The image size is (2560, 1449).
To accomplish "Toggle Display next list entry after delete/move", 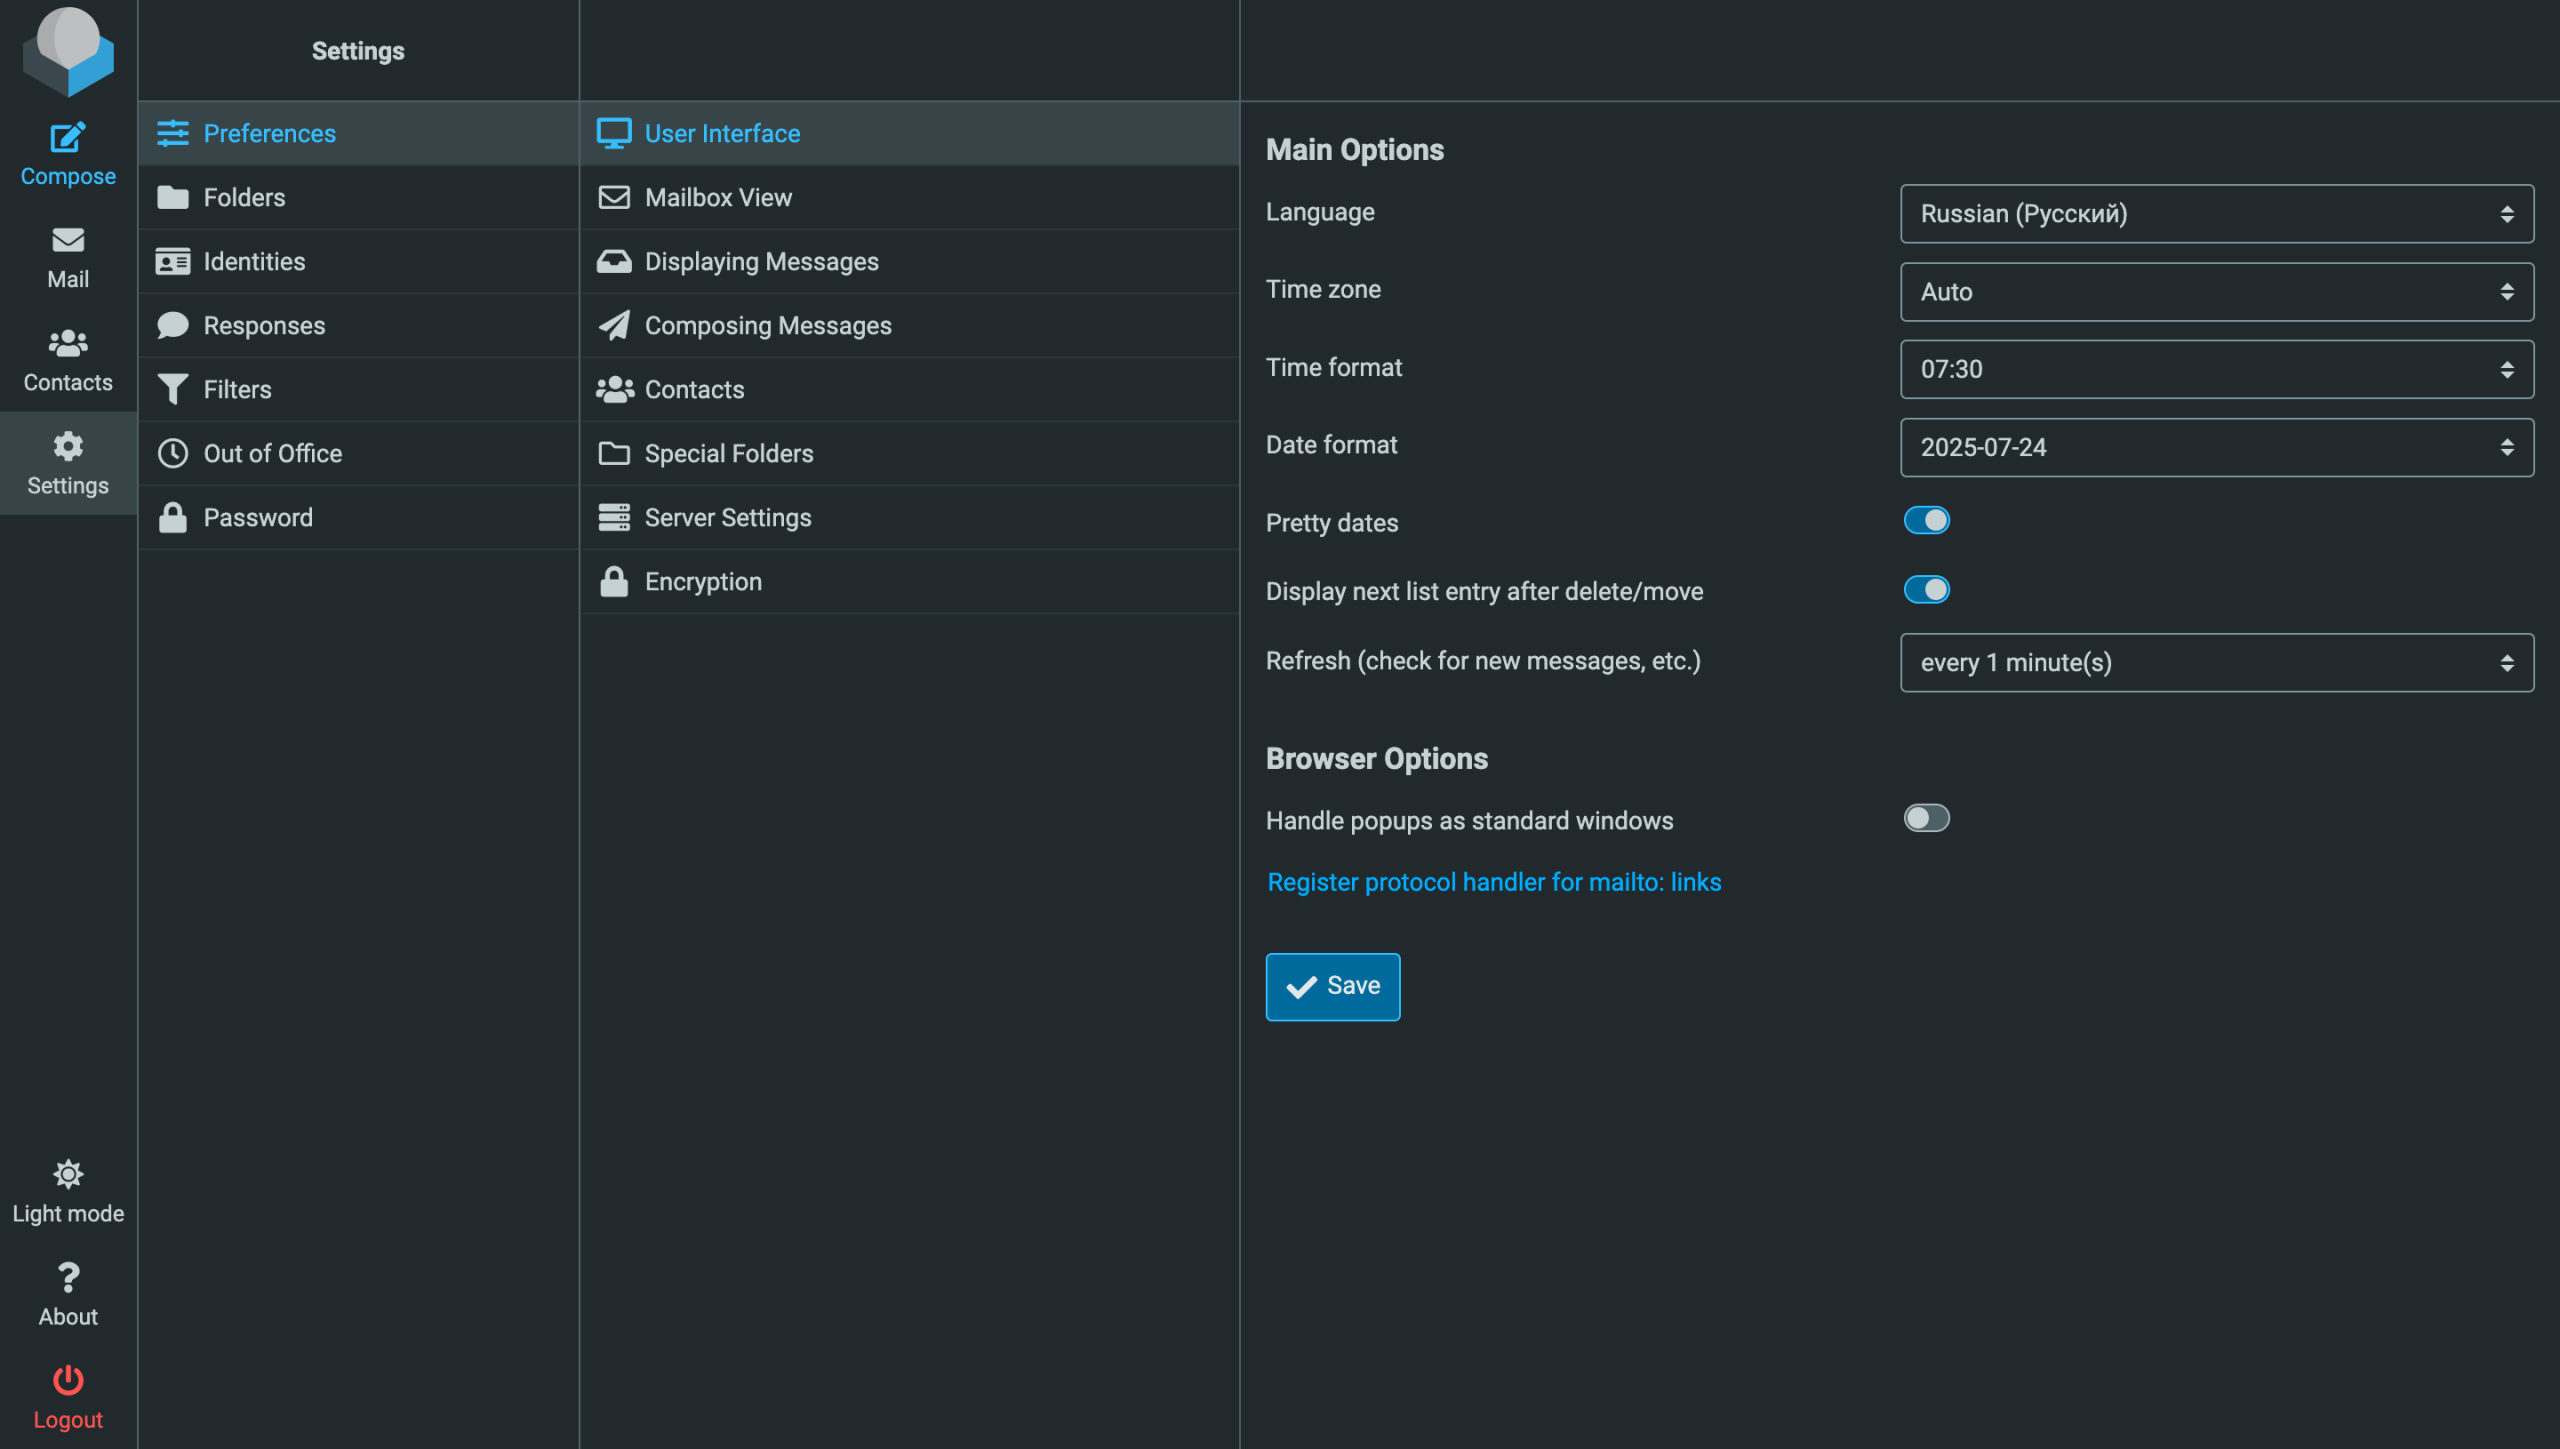I will point(1926,590).
